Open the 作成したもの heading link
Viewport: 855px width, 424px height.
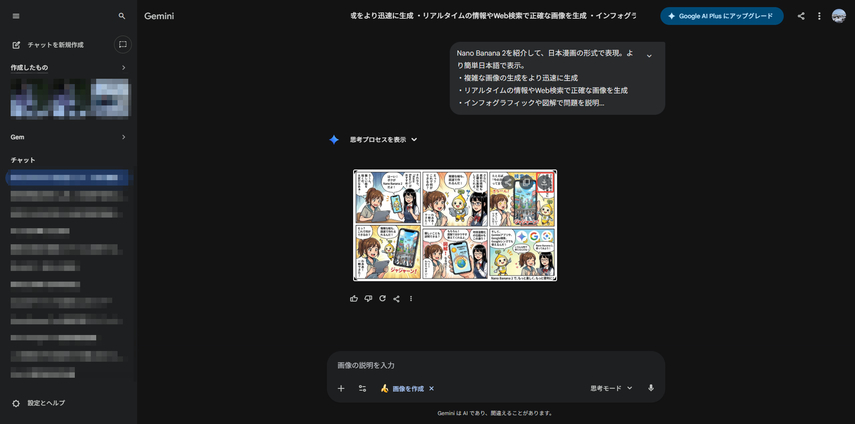[29, 68]
